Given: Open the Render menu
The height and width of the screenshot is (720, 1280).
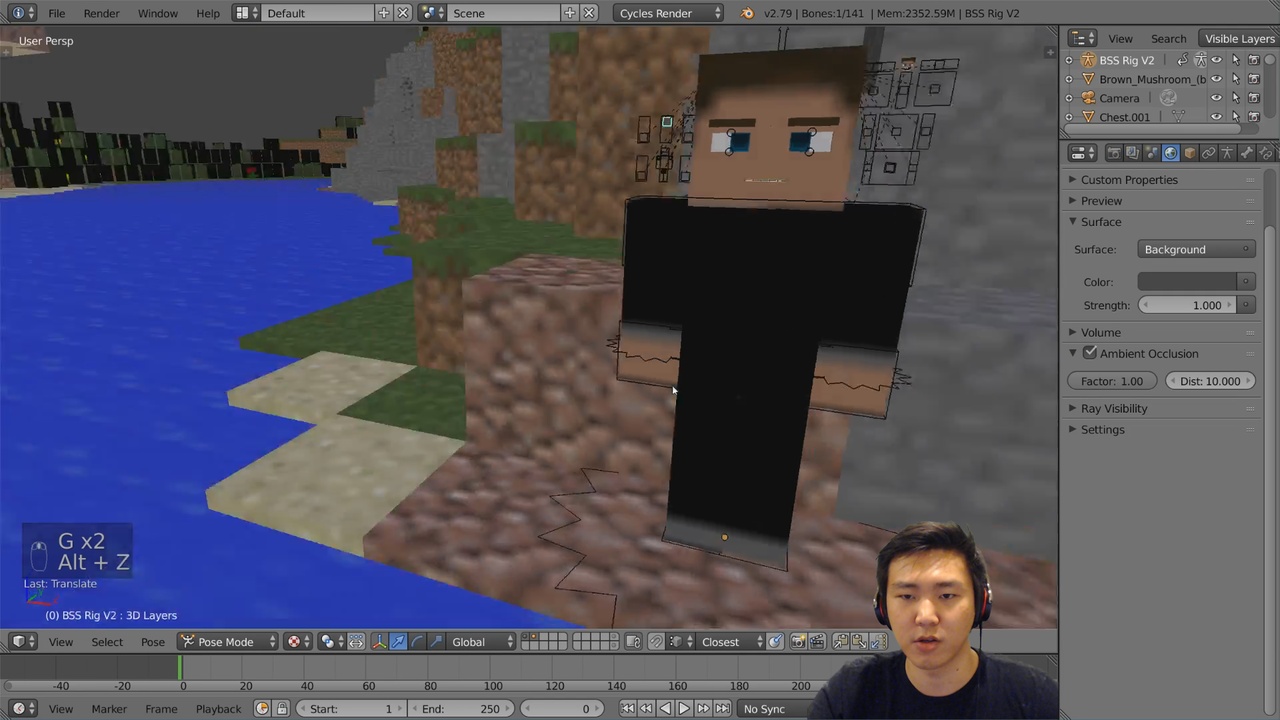Looking at the screenshot, I should tap(101, 13).
